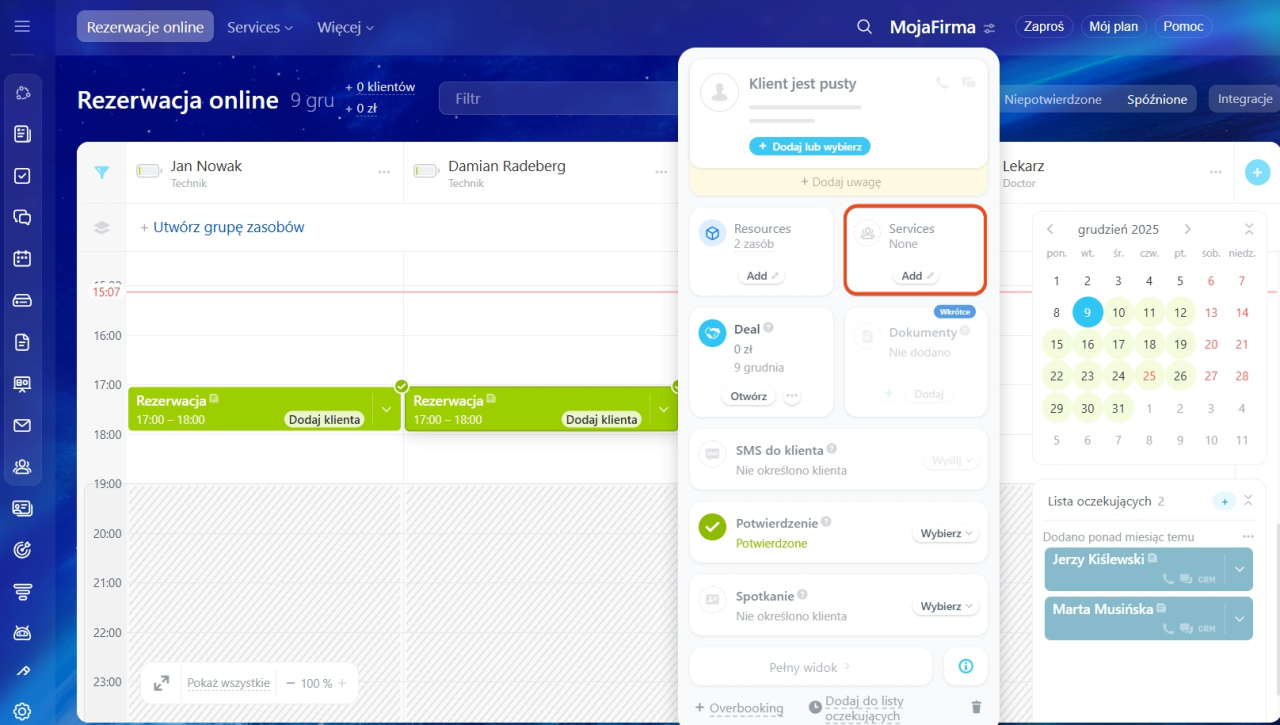Click the Dodaj uwagę note area
Viewport: 1280px width, 725px height.
(x=839, y=182)
